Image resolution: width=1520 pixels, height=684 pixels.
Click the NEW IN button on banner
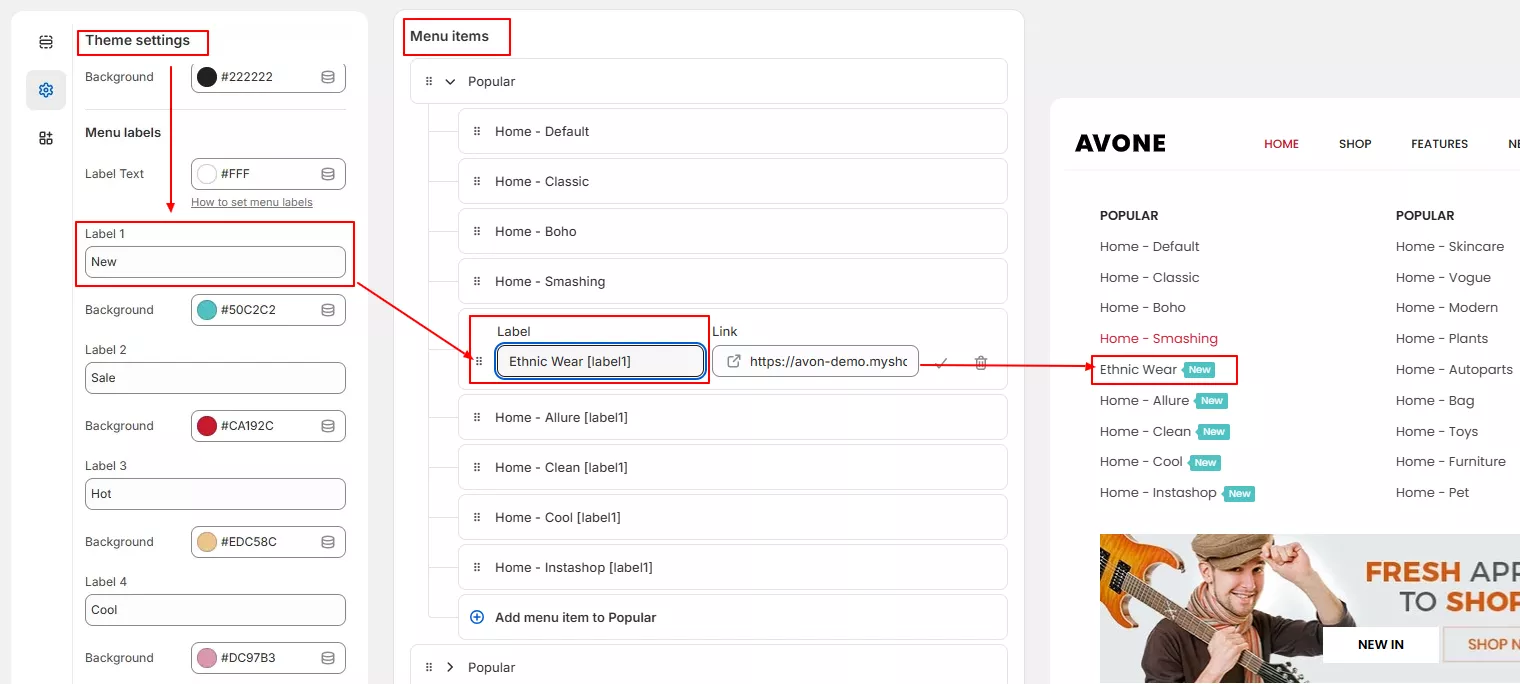point(1380,645)
